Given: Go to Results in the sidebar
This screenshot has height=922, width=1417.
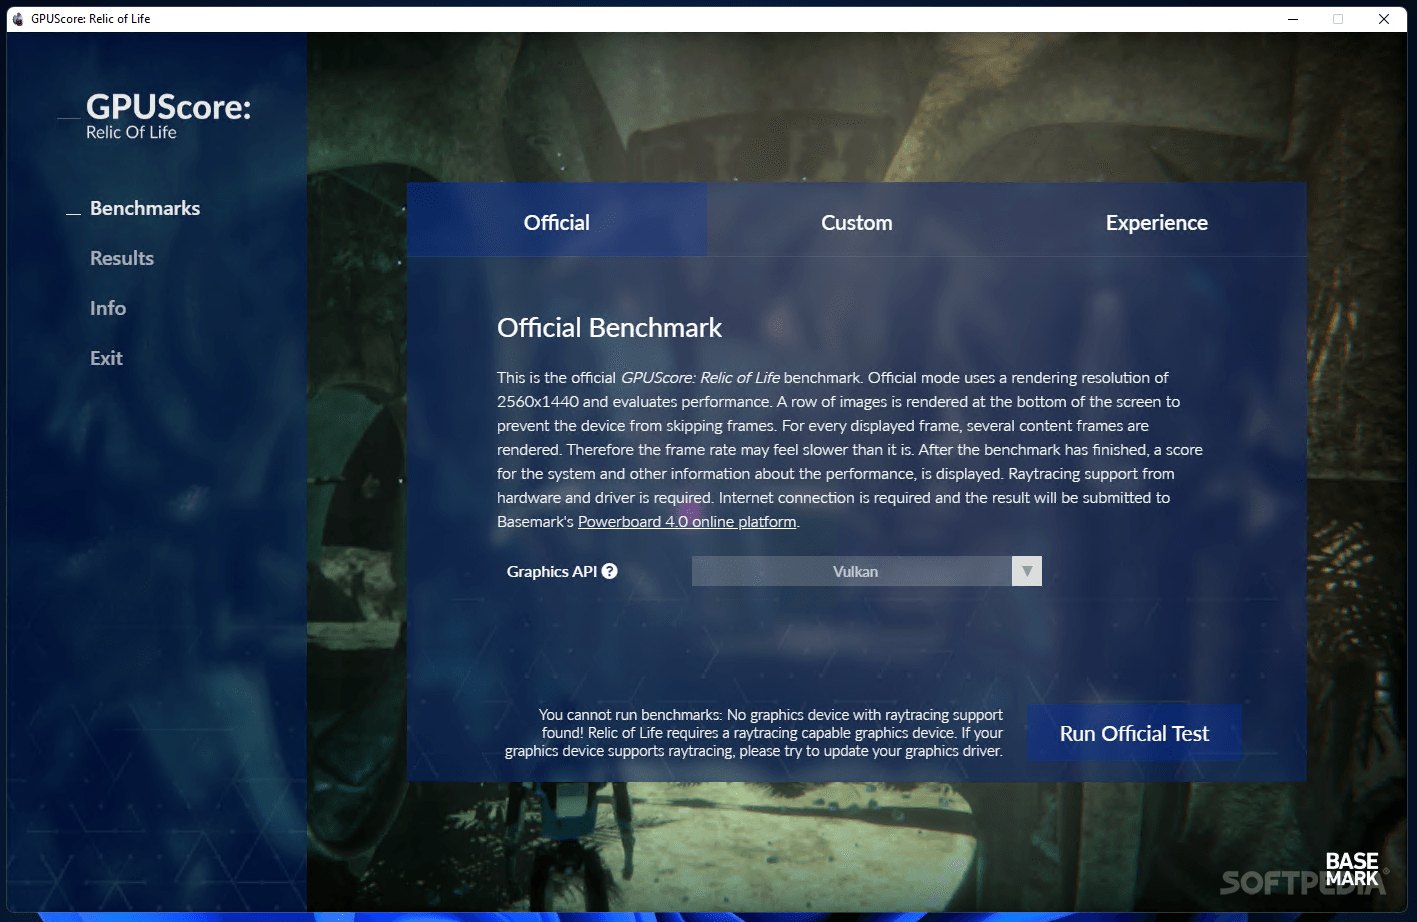Looking at the screenshot, I should click(x=122, y=258).
